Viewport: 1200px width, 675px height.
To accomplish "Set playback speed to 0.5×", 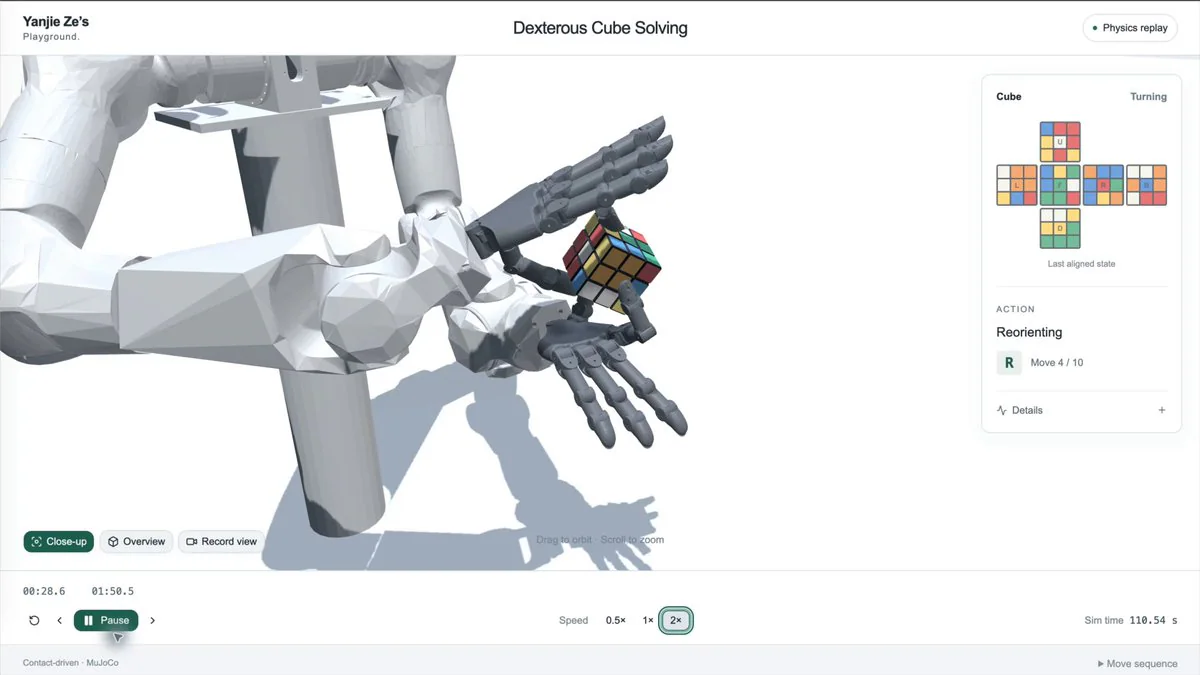I will tap(616, 620).
